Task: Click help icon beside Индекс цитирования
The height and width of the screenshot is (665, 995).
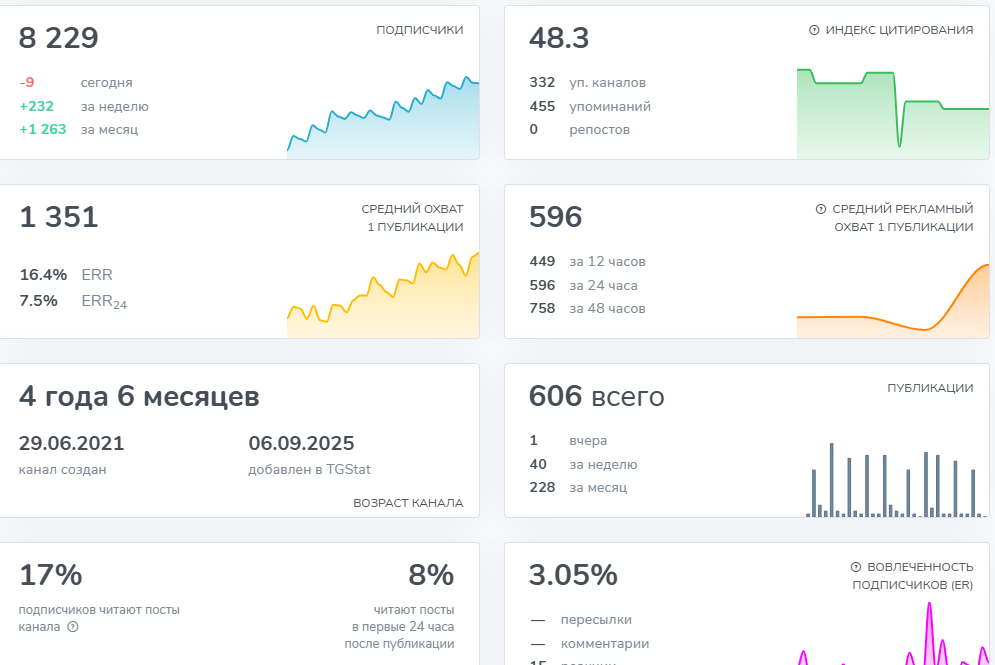Action: 814,30
